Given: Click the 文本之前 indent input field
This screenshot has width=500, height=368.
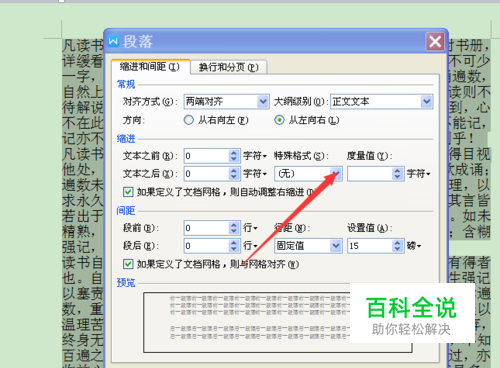Looking at the screenshot, I should (206, 156).
